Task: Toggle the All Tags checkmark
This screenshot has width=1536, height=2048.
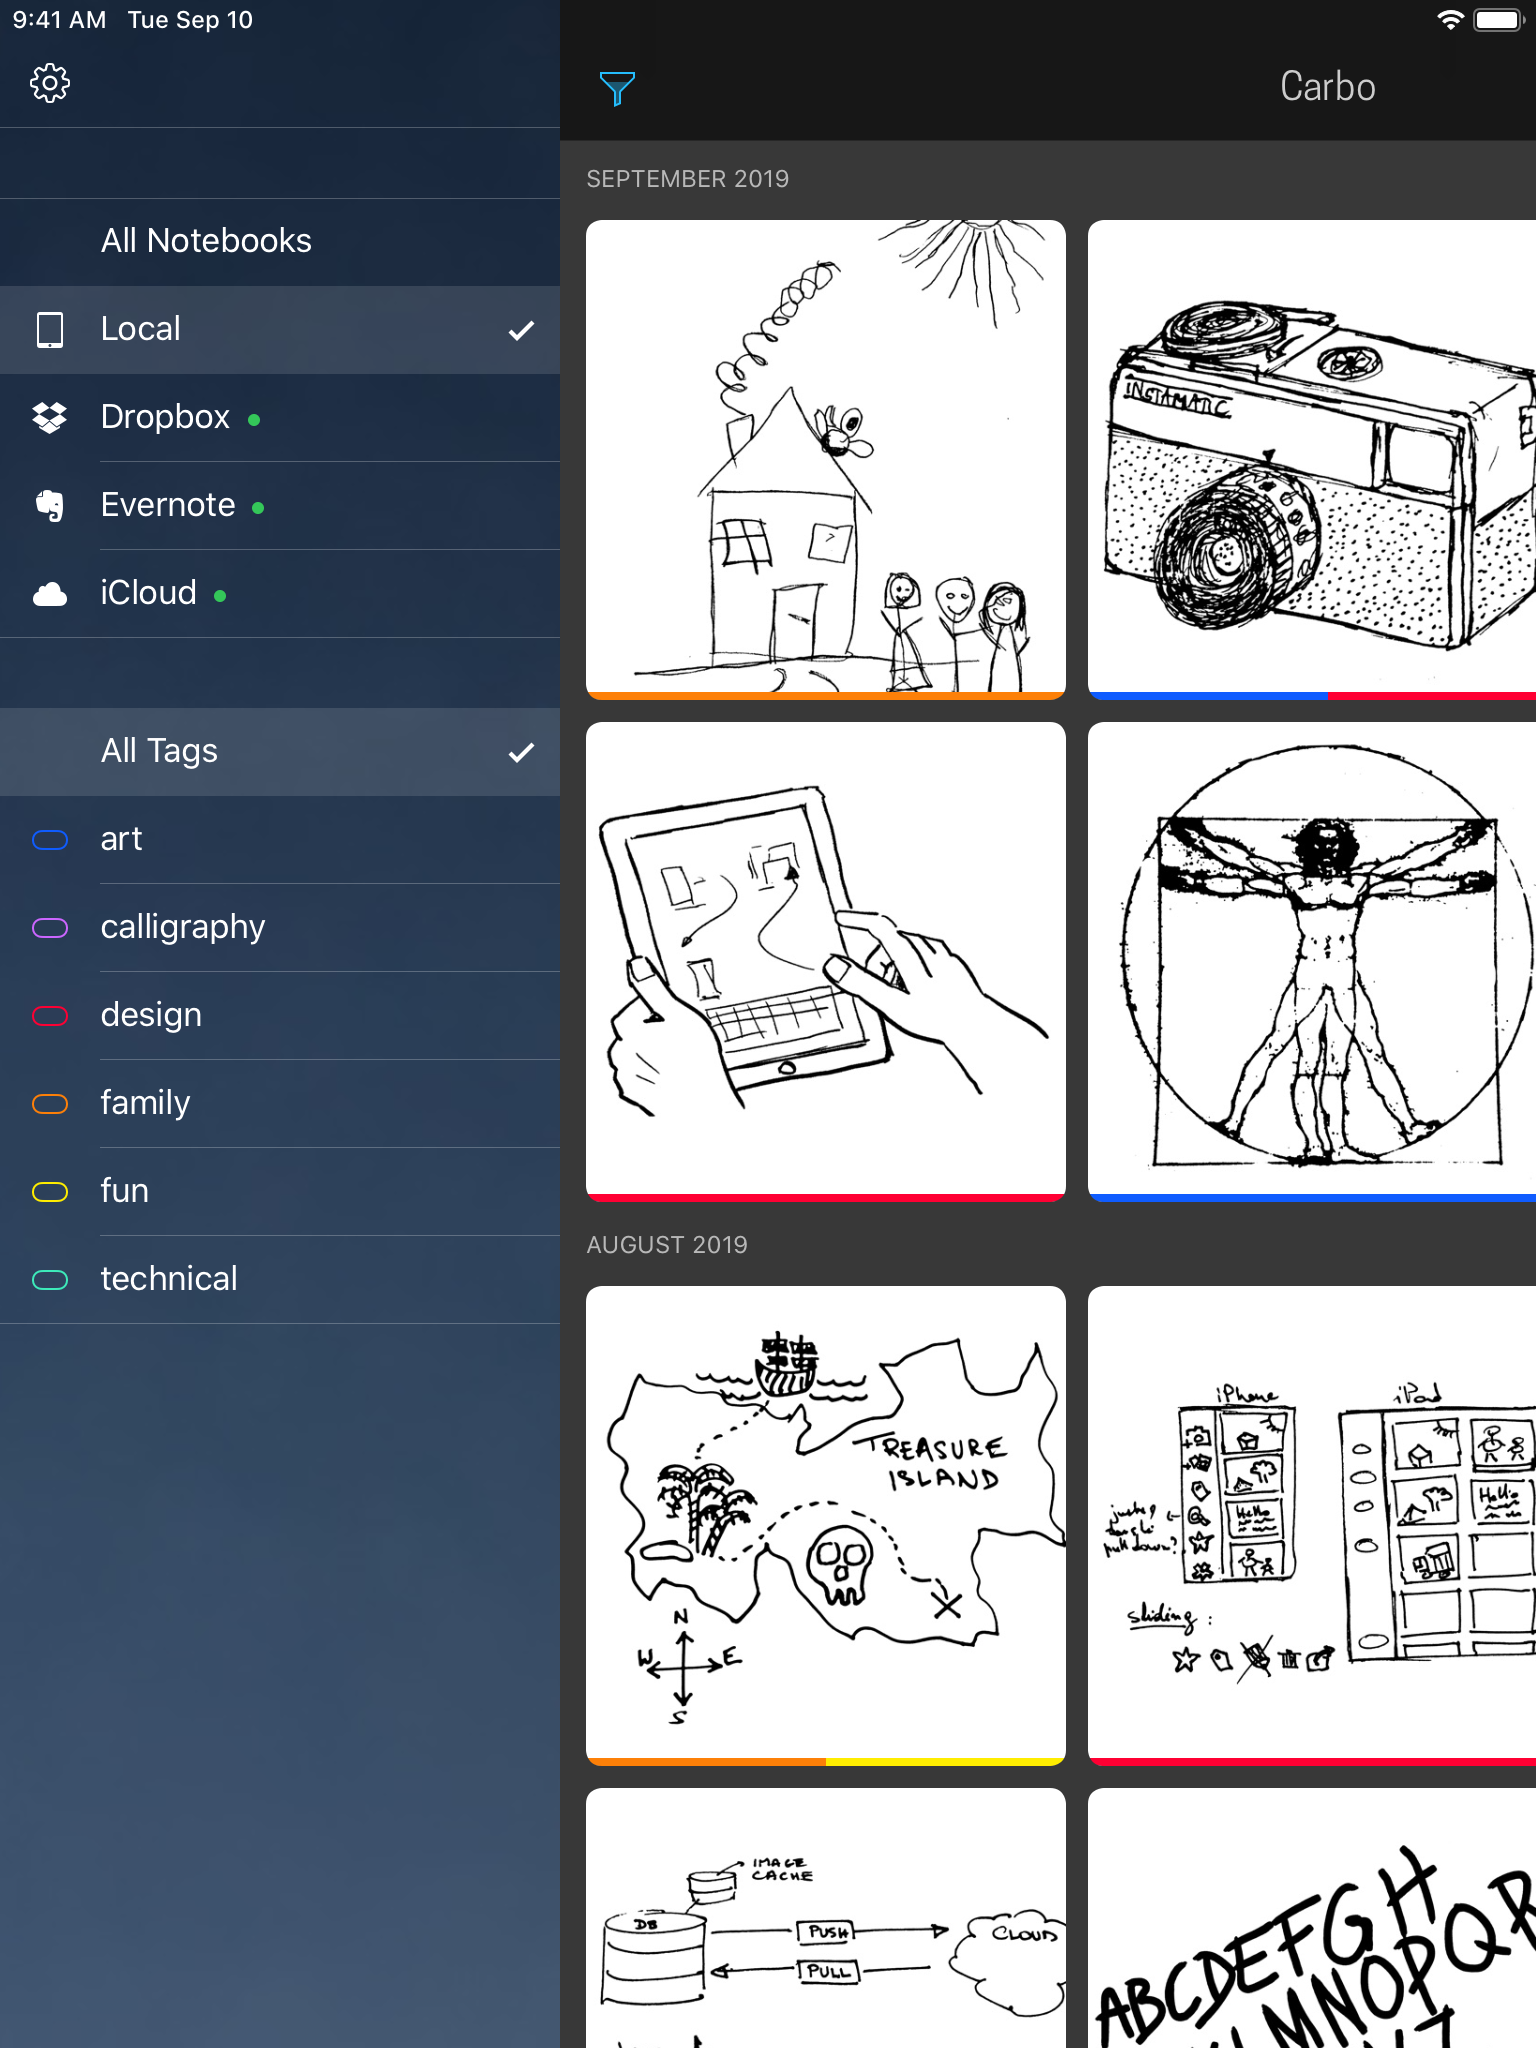Action: [x=521, y=752]
